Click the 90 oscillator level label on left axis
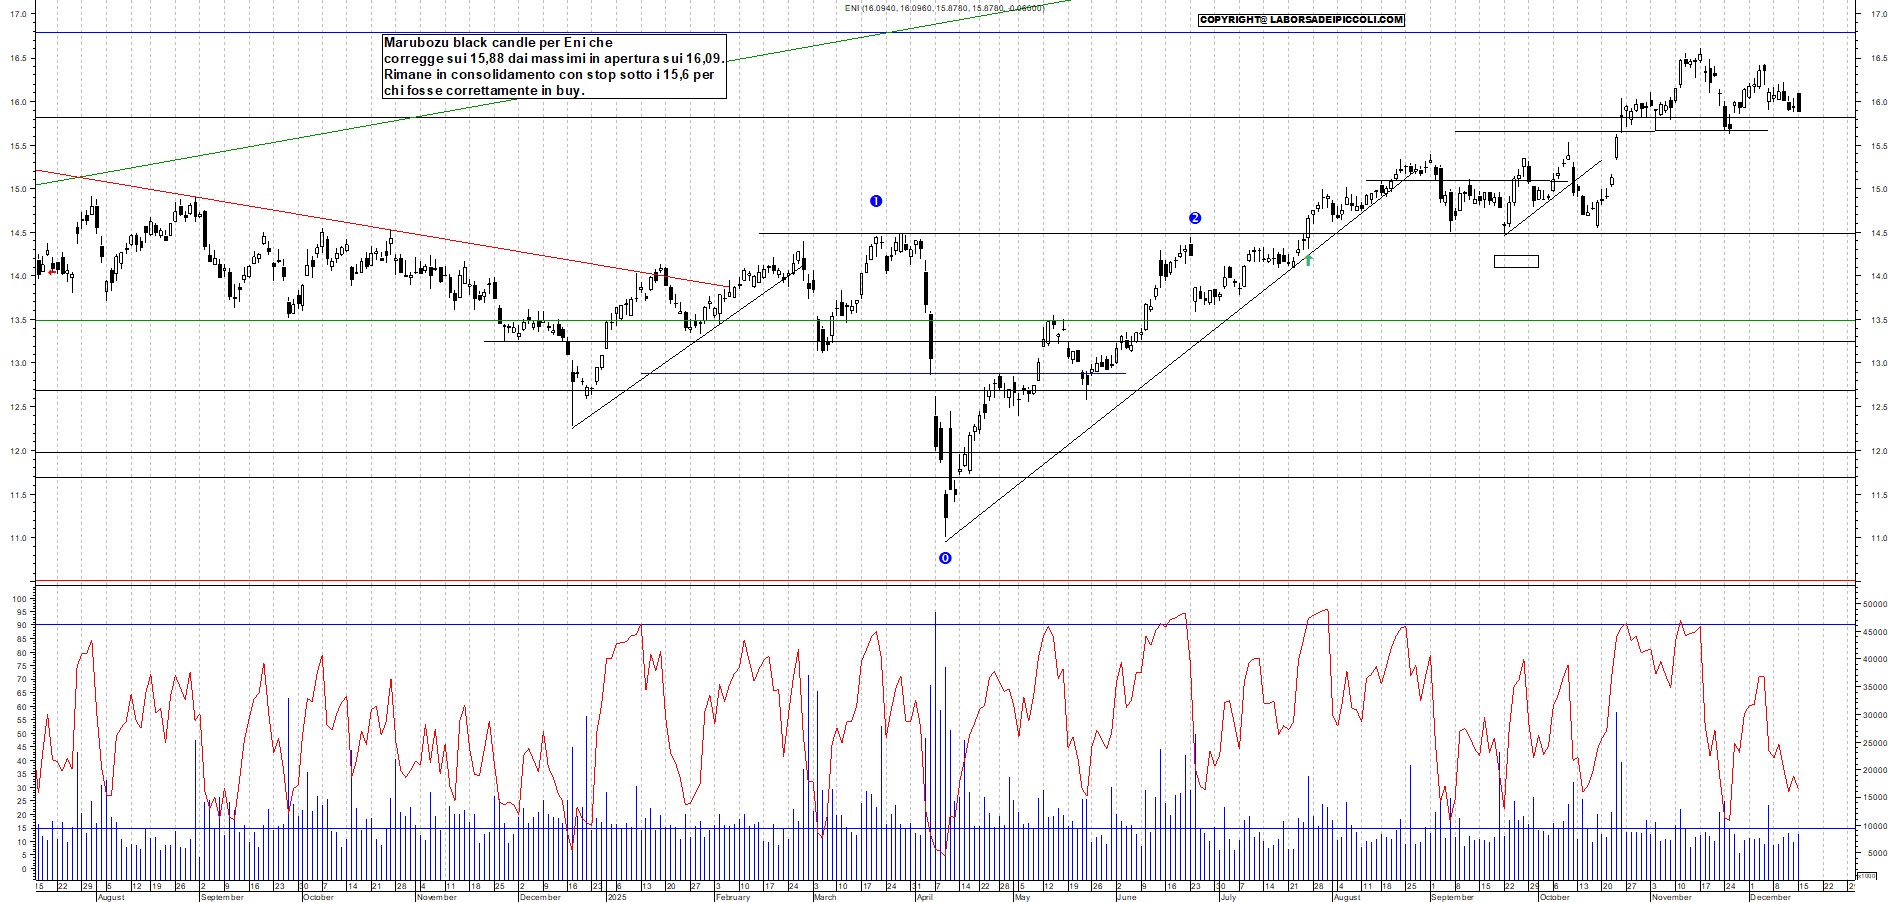Image resolution: width=1890 pixels, height=902 pixels. tap(21, 626)
